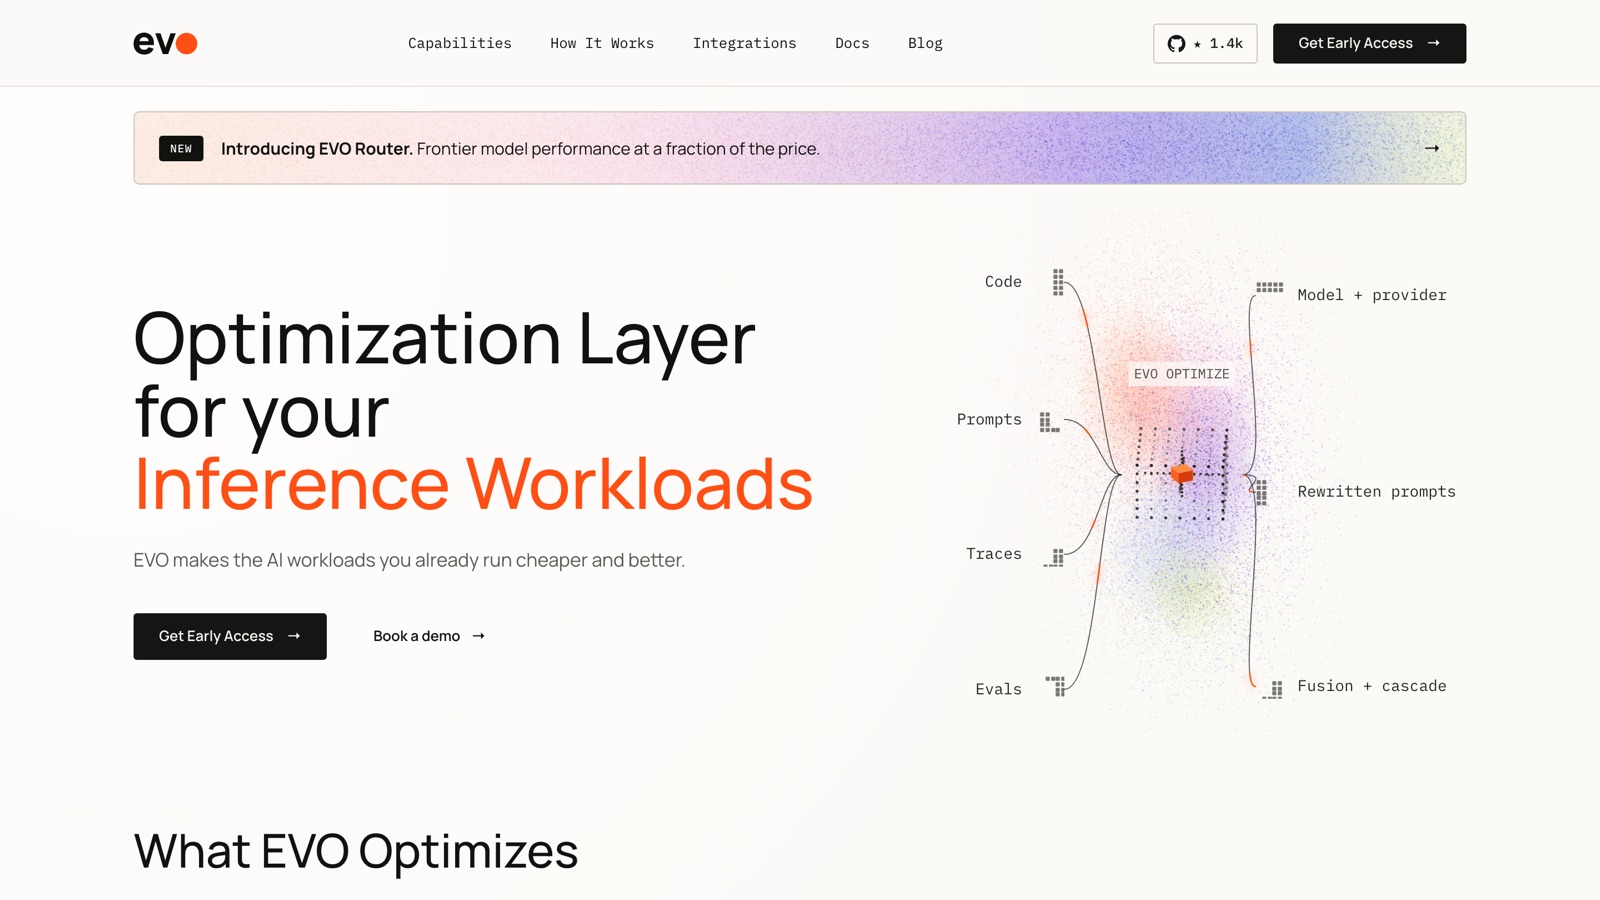Viewport: 1600px width, 900px height.
Task: Open the Capabilities nav item
Action: pos(460,43)
